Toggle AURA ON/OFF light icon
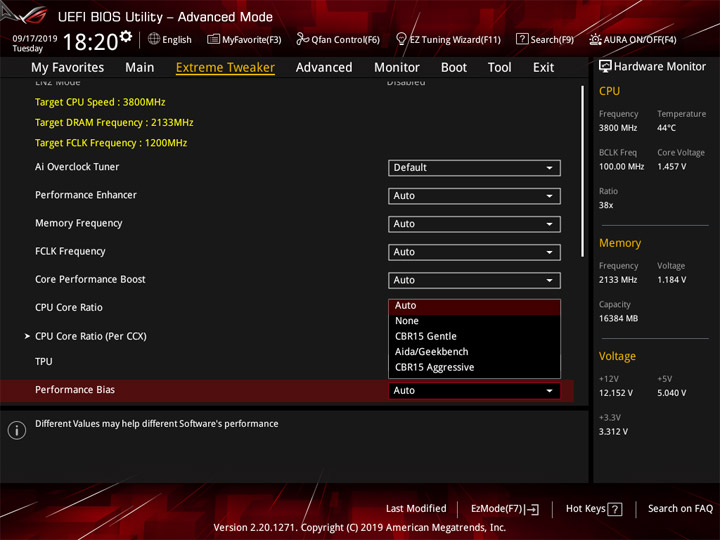 (595, 39)
